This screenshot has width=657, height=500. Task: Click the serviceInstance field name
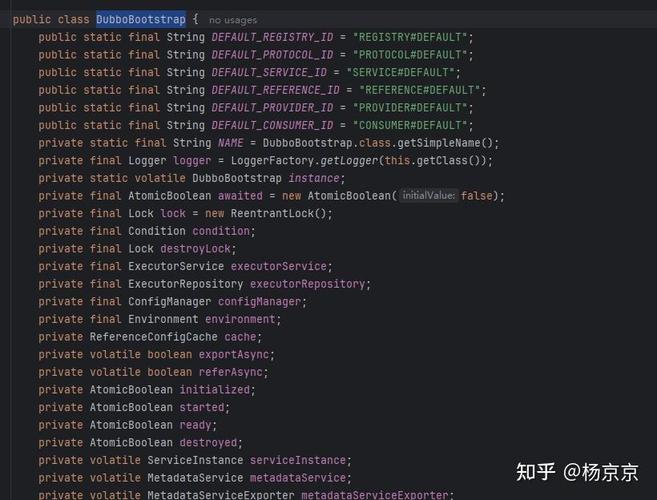[x=298, y=460]
